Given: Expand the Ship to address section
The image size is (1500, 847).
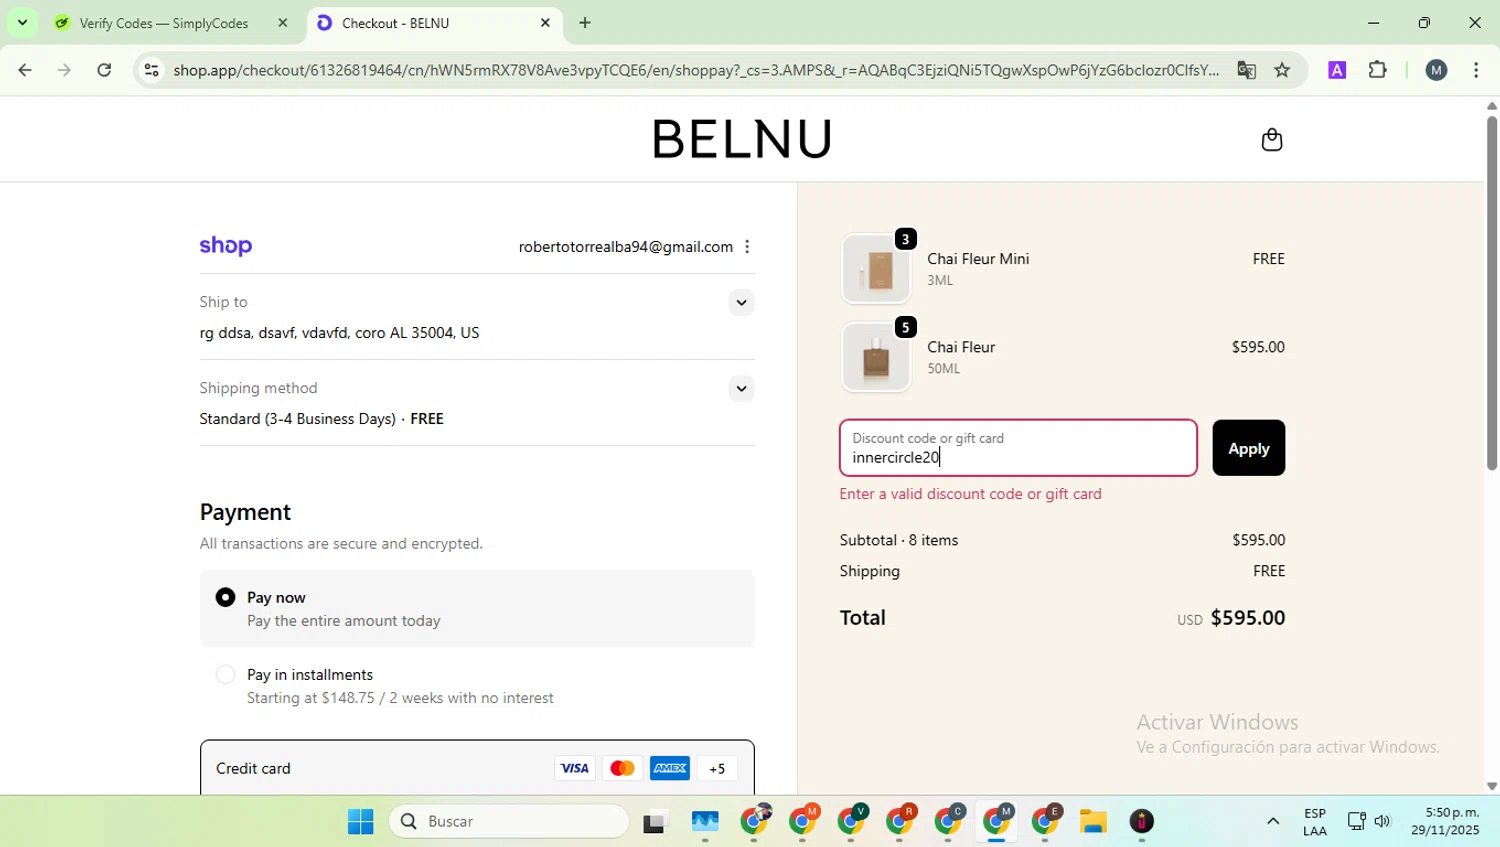Looking at the screenshot, I should tap(741, 302).
